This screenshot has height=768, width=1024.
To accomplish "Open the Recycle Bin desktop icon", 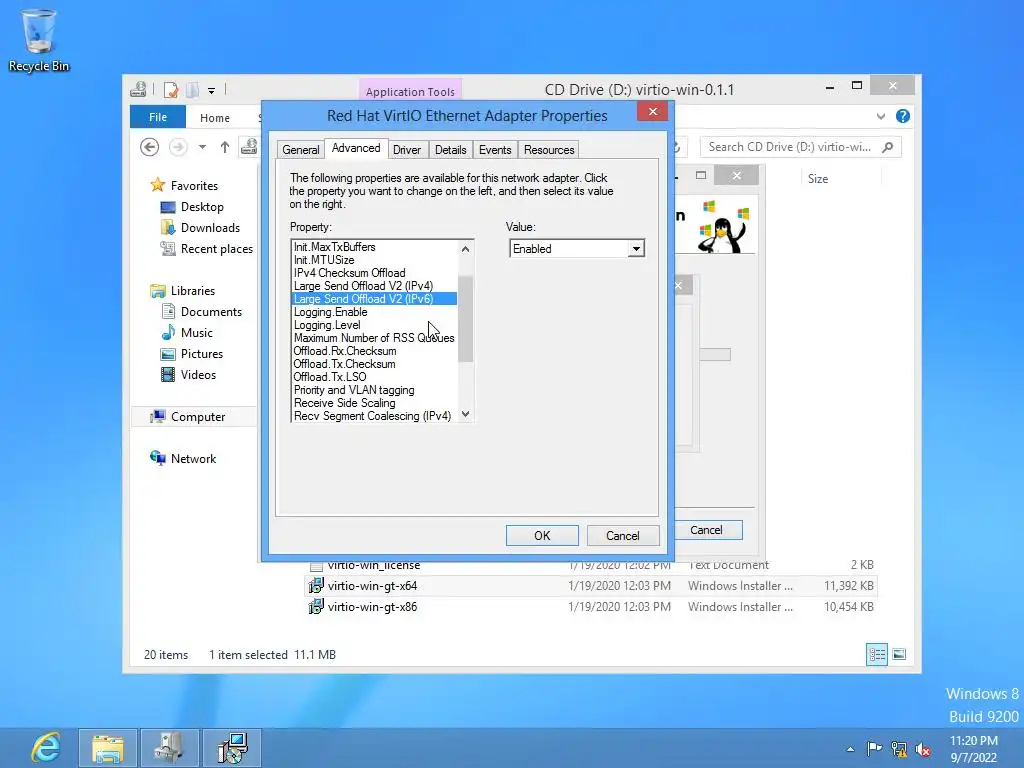I will coord(39,39).
